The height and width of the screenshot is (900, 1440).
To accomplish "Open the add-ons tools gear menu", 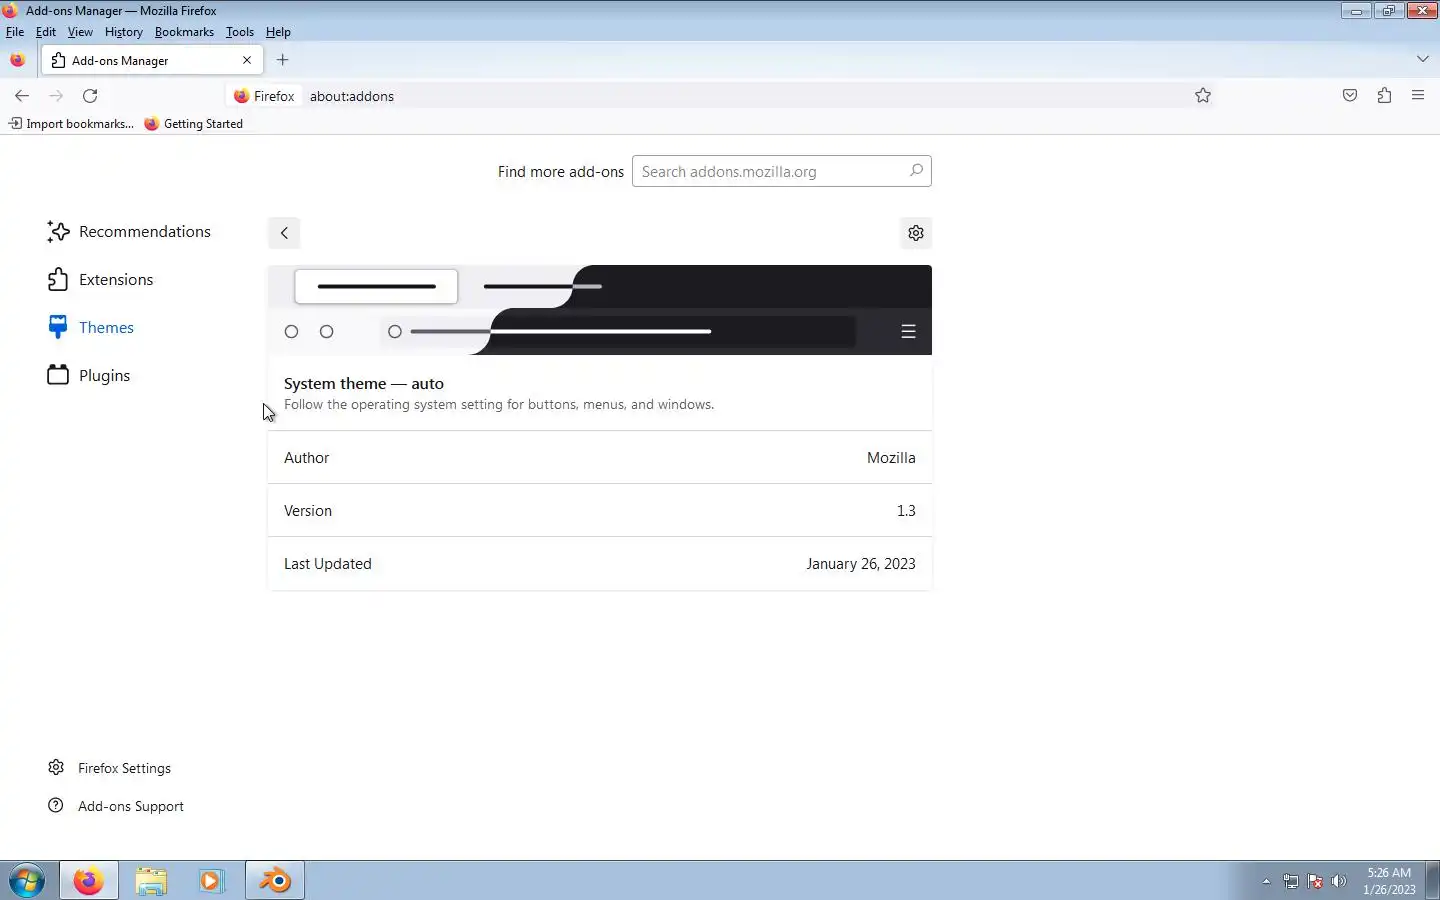I will tap(916, 233).
